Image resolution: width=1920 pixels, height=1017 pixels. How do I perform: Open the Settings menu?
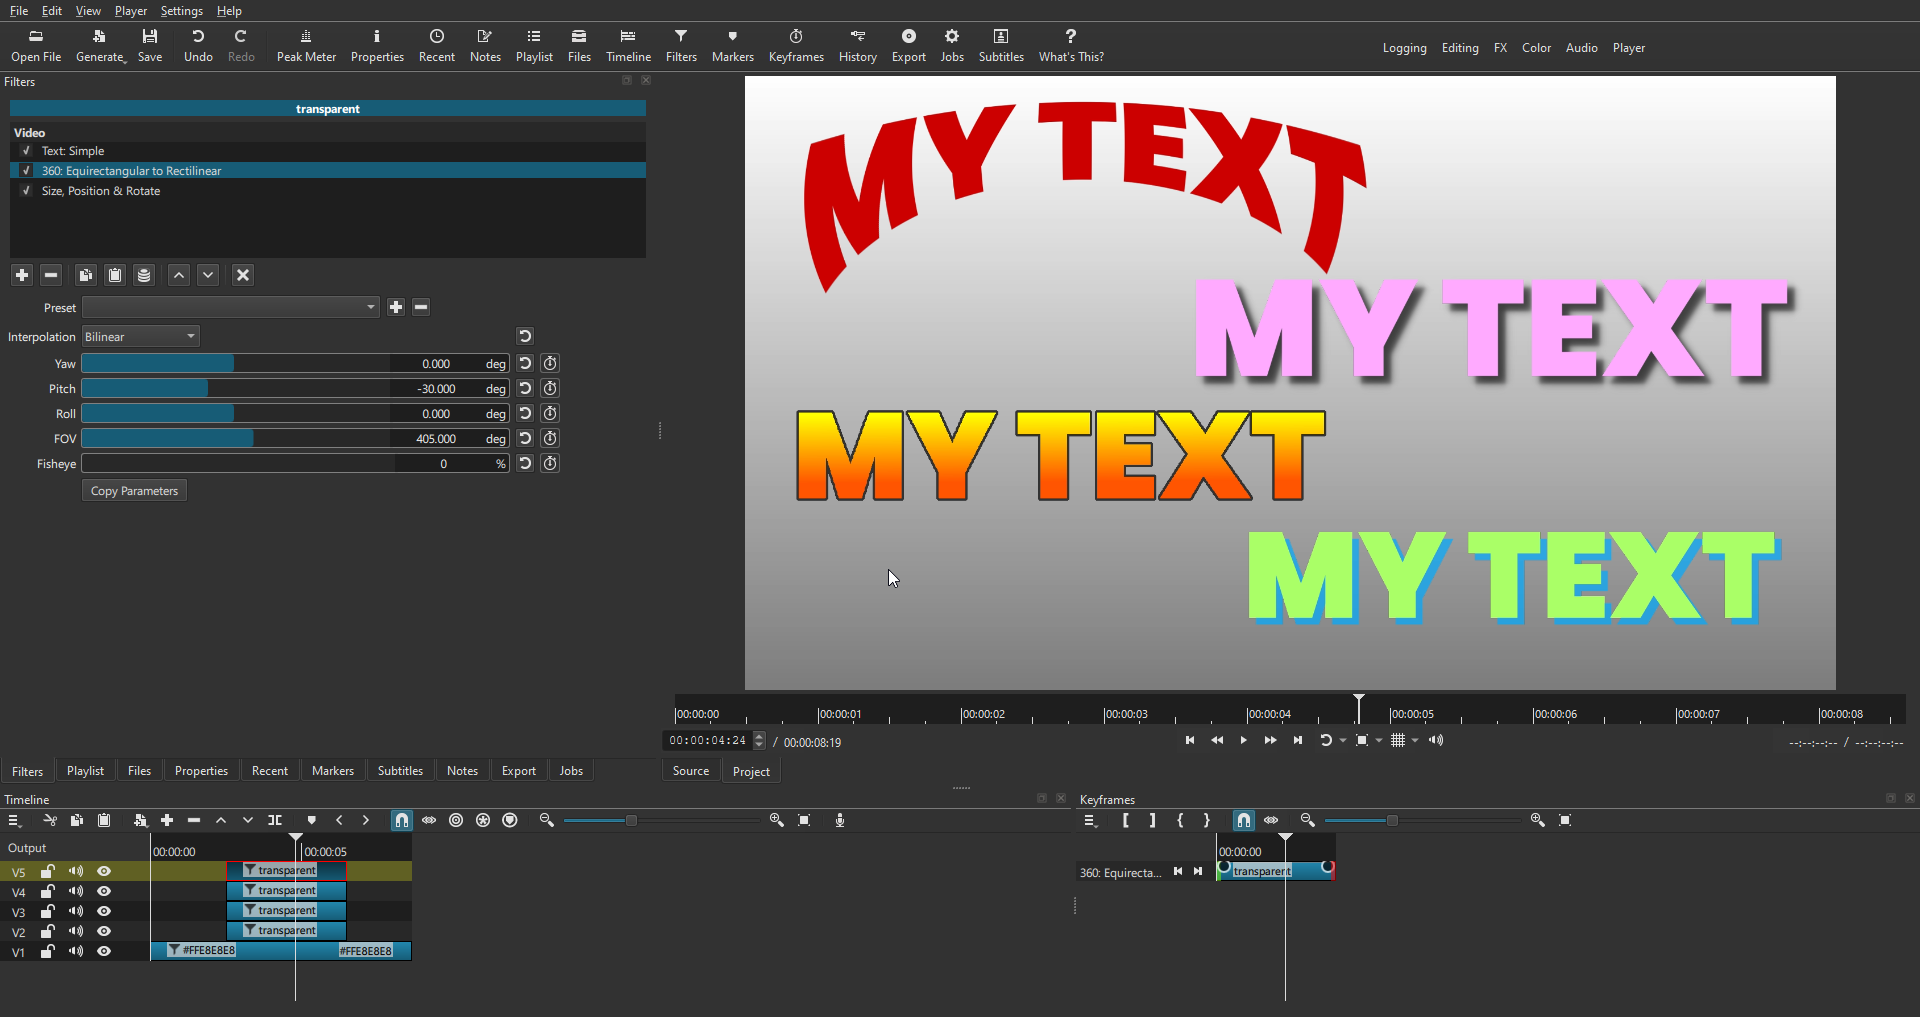181,11
